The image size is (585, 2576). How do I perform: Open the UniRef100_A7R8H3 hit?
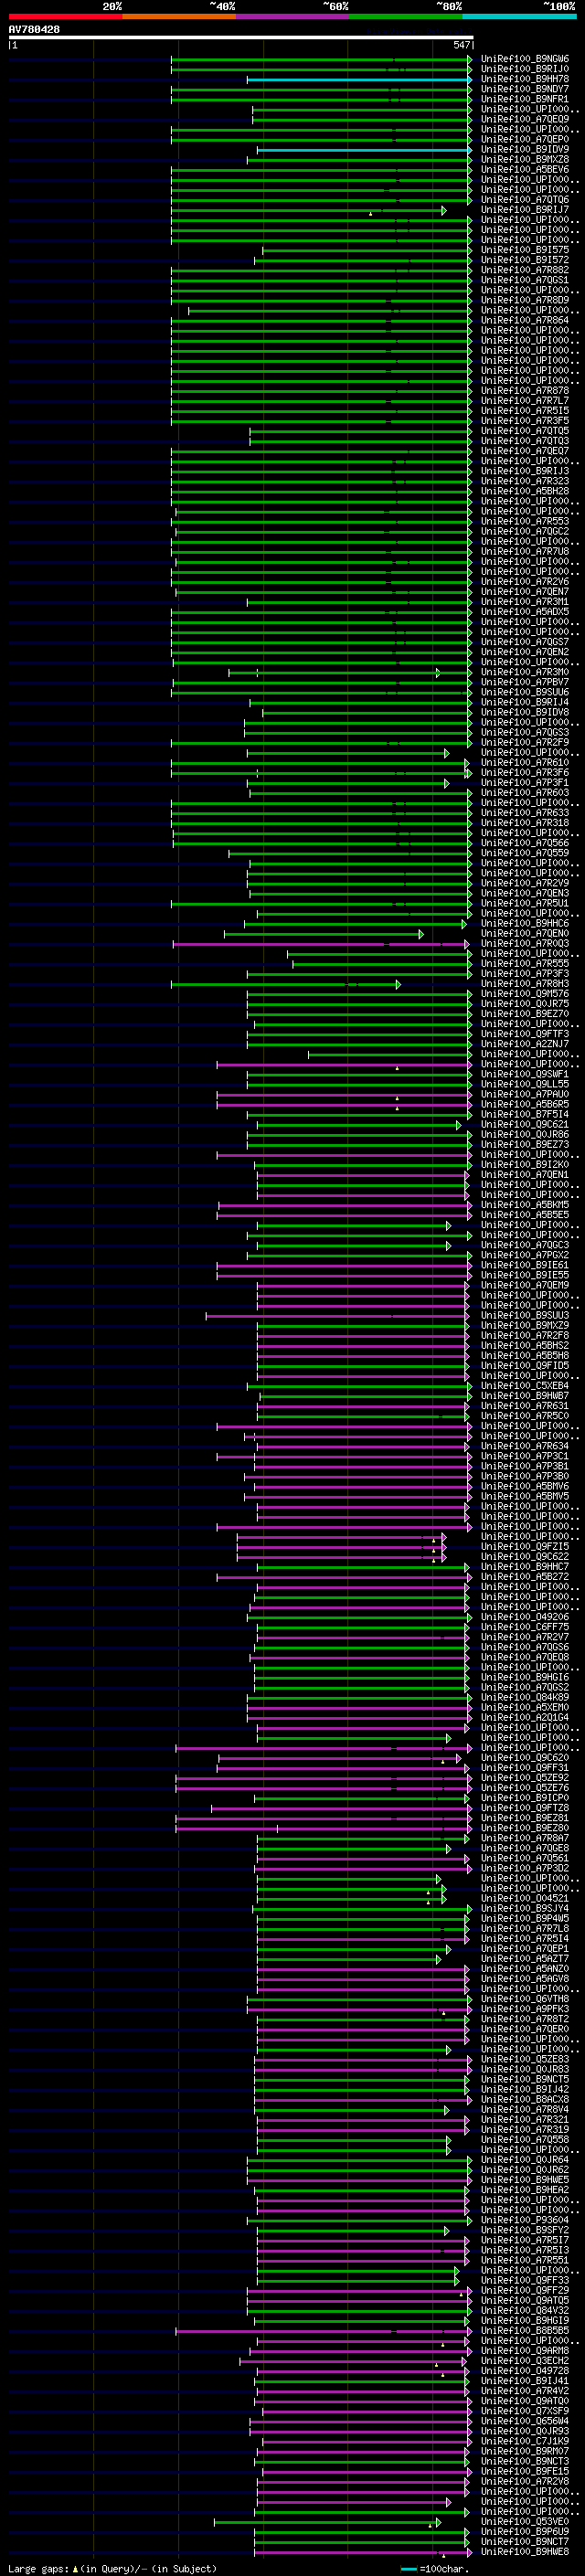[525, 984]
